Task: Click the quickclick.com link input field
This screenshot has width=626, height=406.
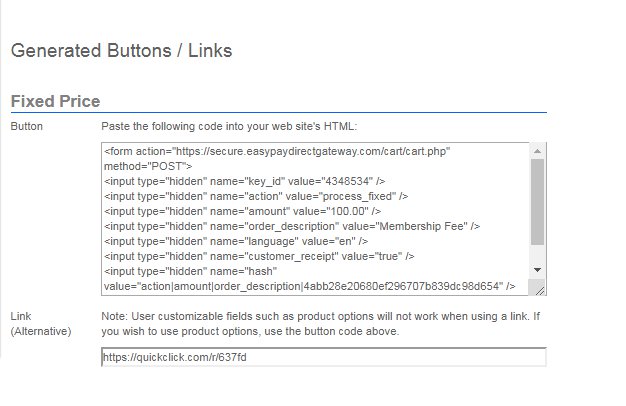Action: pyautogui.click(x=324, y=357)
